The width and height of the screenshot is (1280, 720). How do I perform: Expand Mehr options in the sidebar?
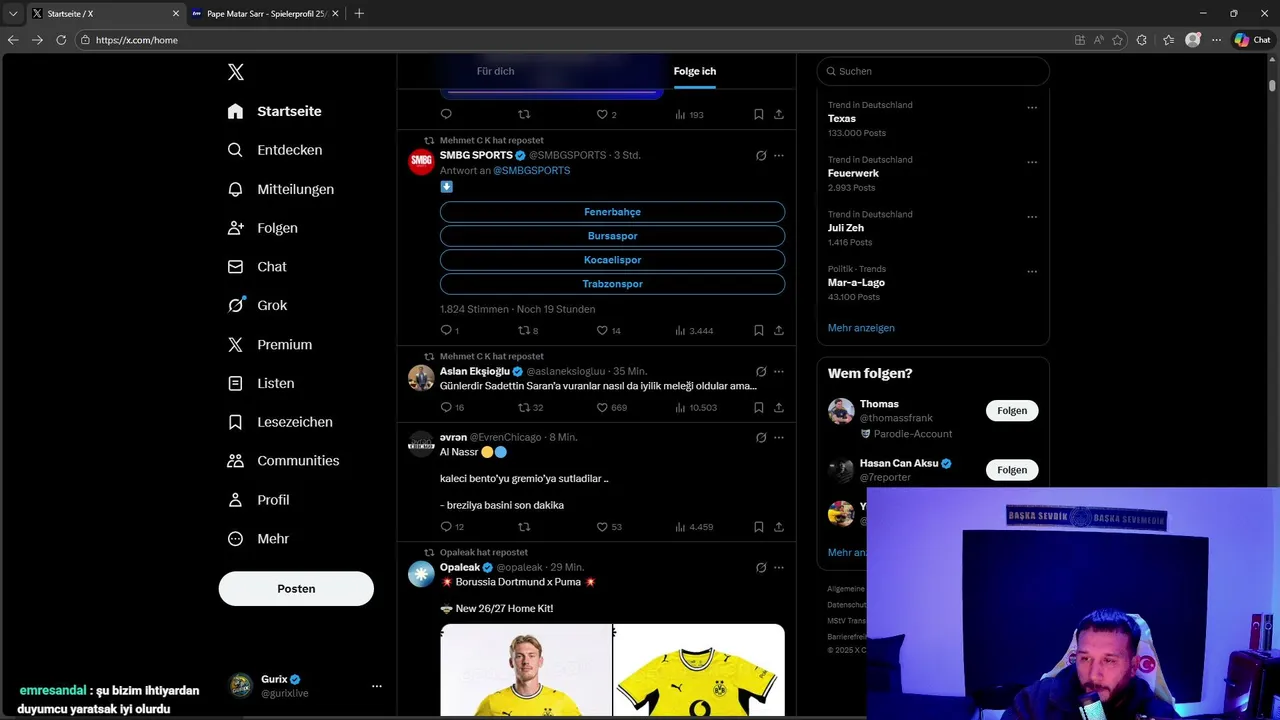click(x=258, y=539)
